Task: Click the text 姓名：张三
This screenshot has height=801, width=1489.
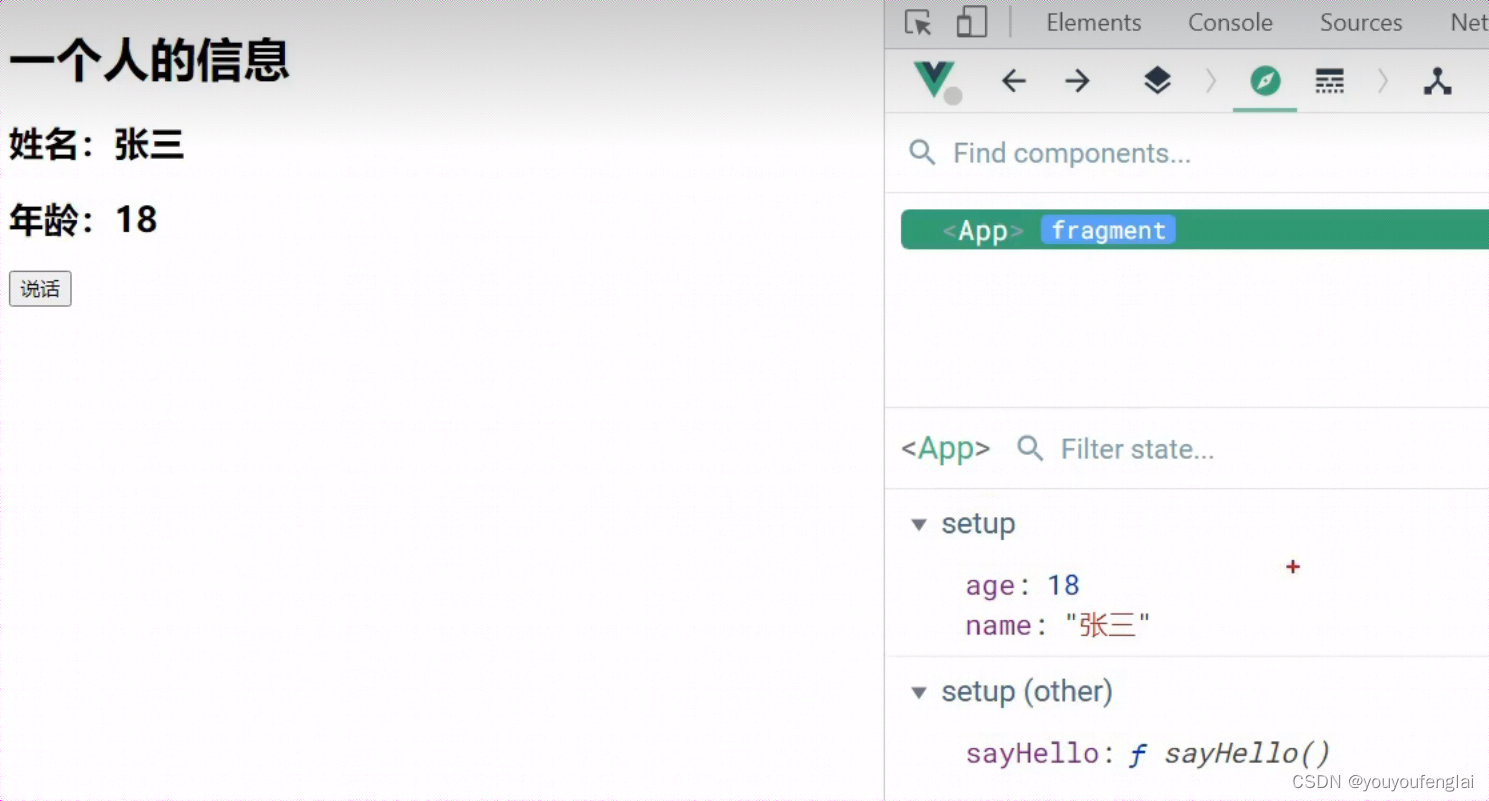Action: pyautogui.click(x=97, y=145)
